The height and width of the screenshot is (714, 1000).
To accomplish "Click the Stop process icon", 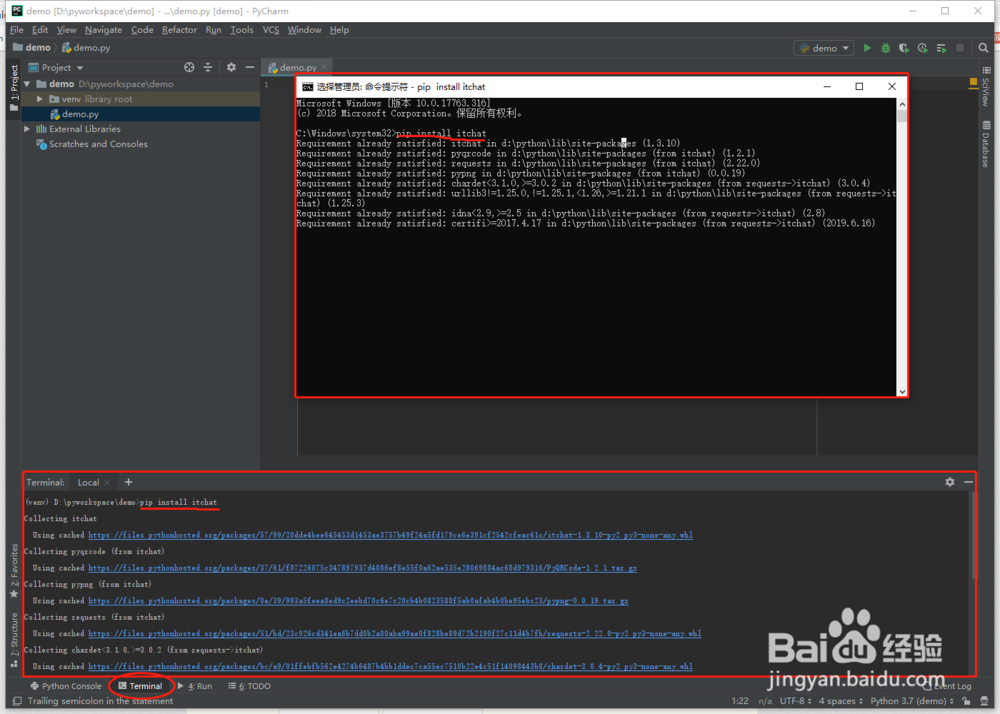I will (x=960, y=48).
